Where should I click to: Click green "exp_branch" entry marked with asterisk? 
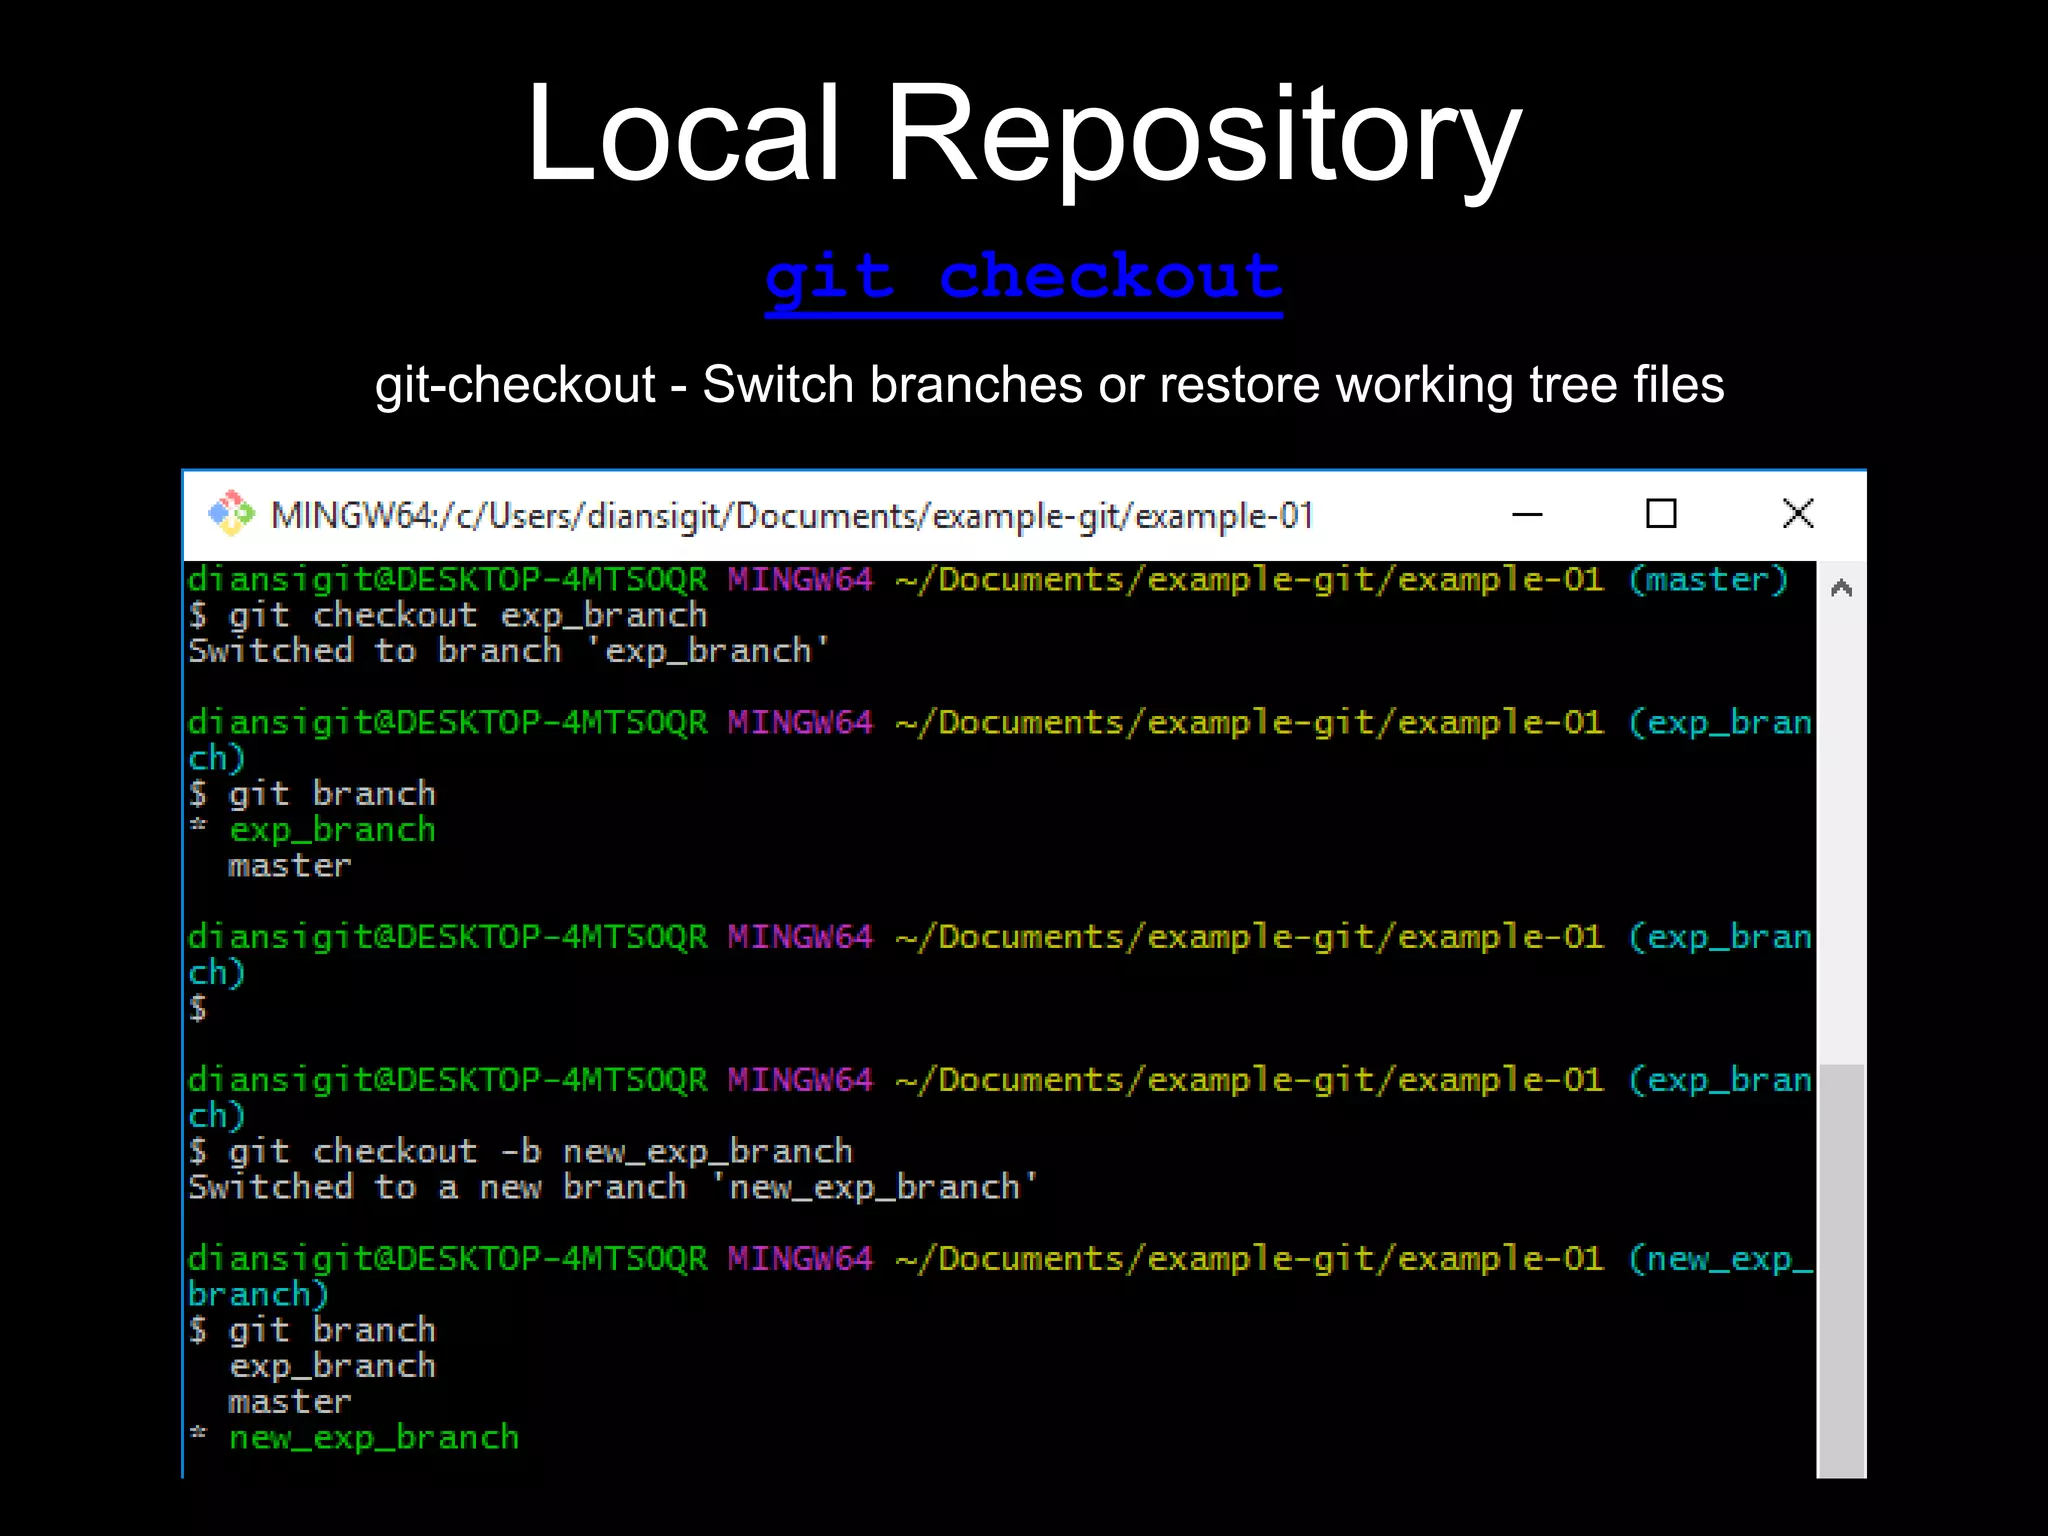[x=332, y=830]
